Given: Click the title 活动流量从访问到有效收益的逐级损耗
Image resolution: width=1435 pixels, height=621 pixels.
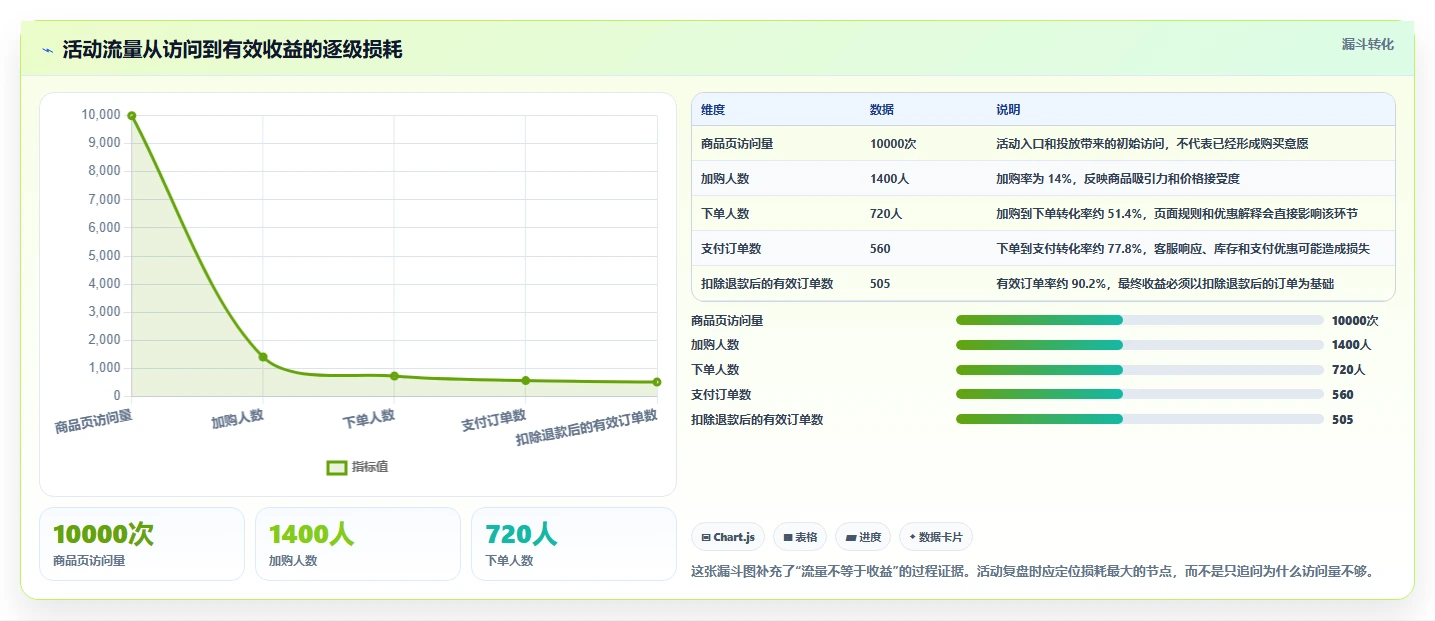Looking at the screenshot, I should coord(232,50).
